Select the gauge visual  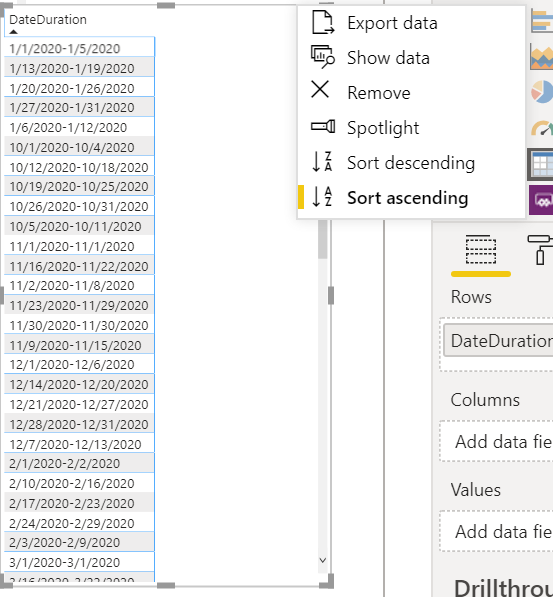point(542,128)
